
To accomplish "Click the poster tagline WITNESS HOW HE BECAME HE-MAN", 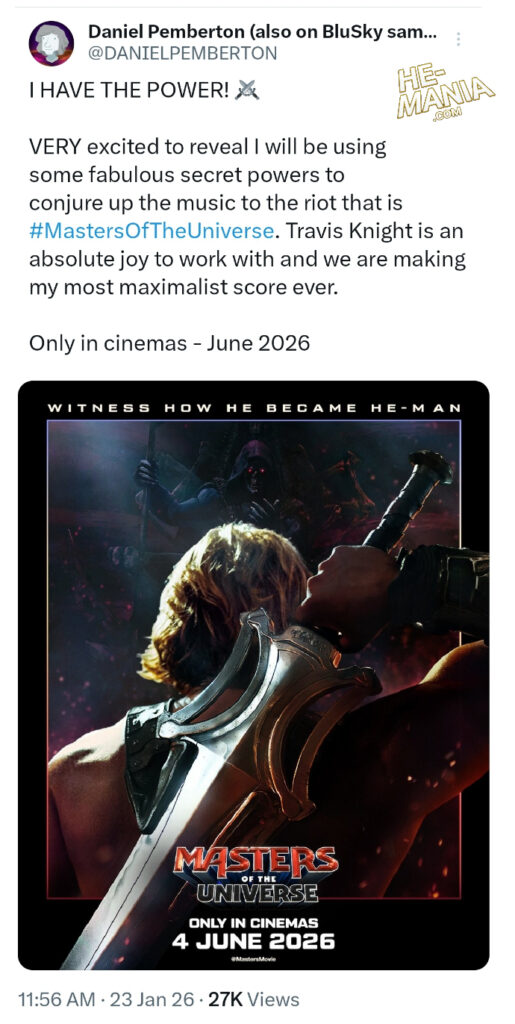I will tap(255, 408).
